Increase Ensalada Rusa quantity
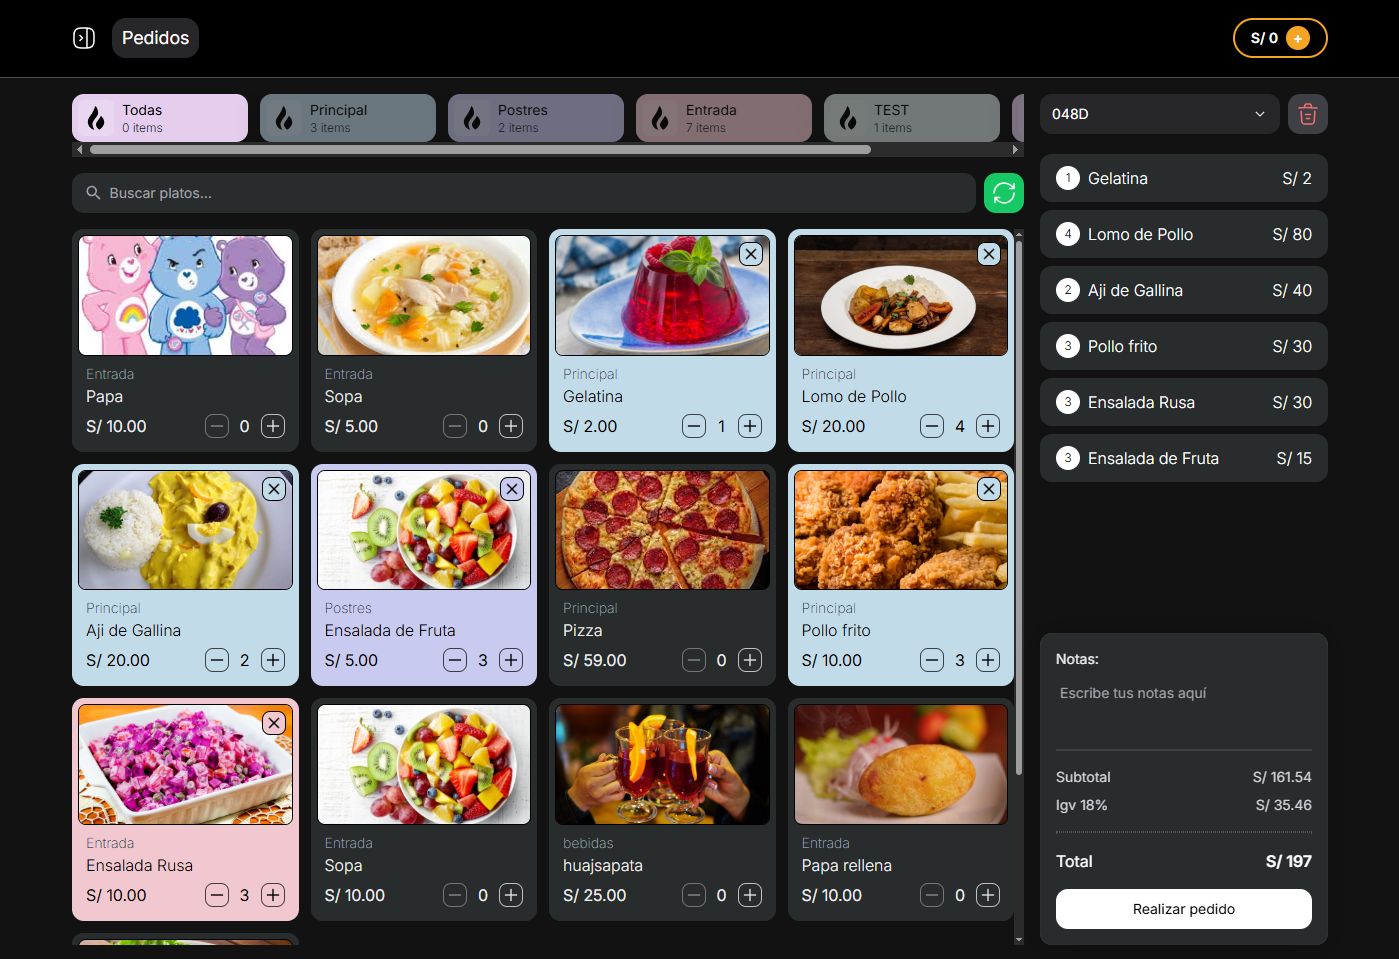Viewport: 1399px width, 959px height. click(x=273, y=895)
